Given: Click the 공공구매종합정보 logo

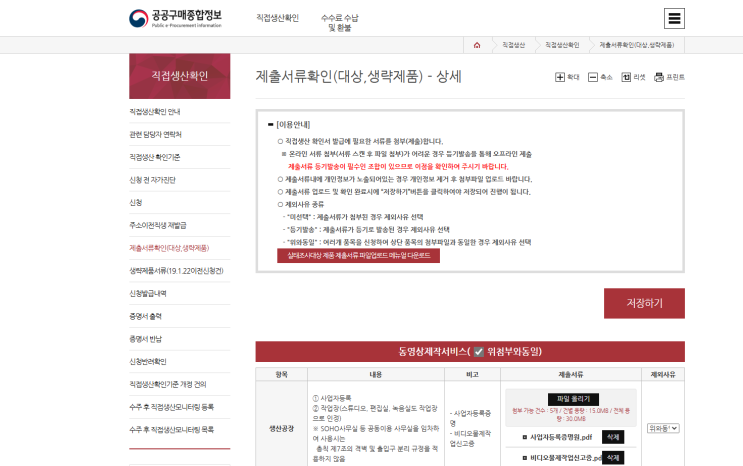Looking at the screenshot, I should point(175,18).
